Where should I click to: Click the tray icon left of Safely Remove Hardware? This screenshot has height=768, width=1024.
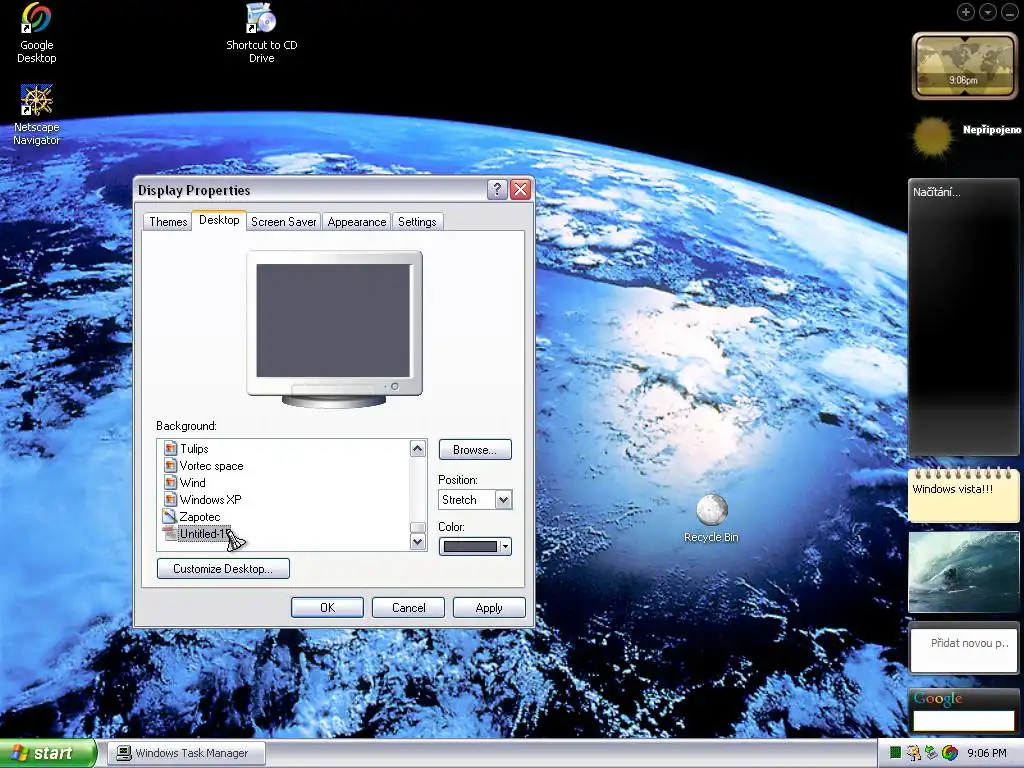[x=914, y=753]
